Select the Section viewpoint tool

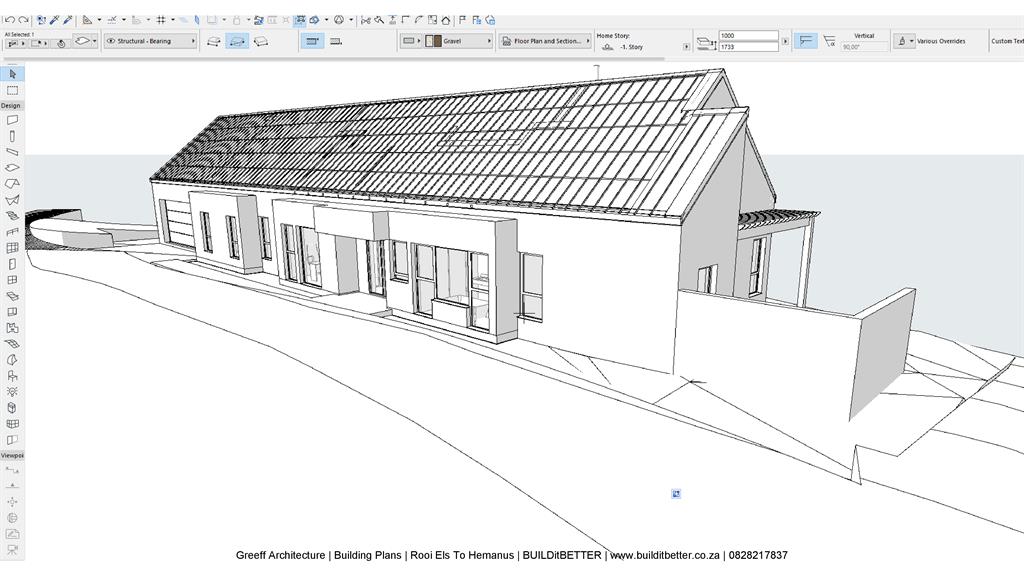point(12,470)
